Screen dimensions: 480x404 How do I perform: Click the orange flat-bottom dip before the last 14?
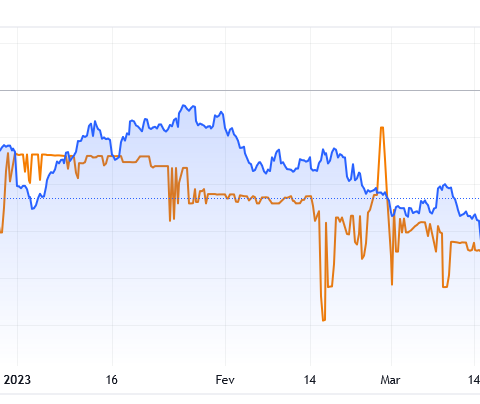(445, 287)
